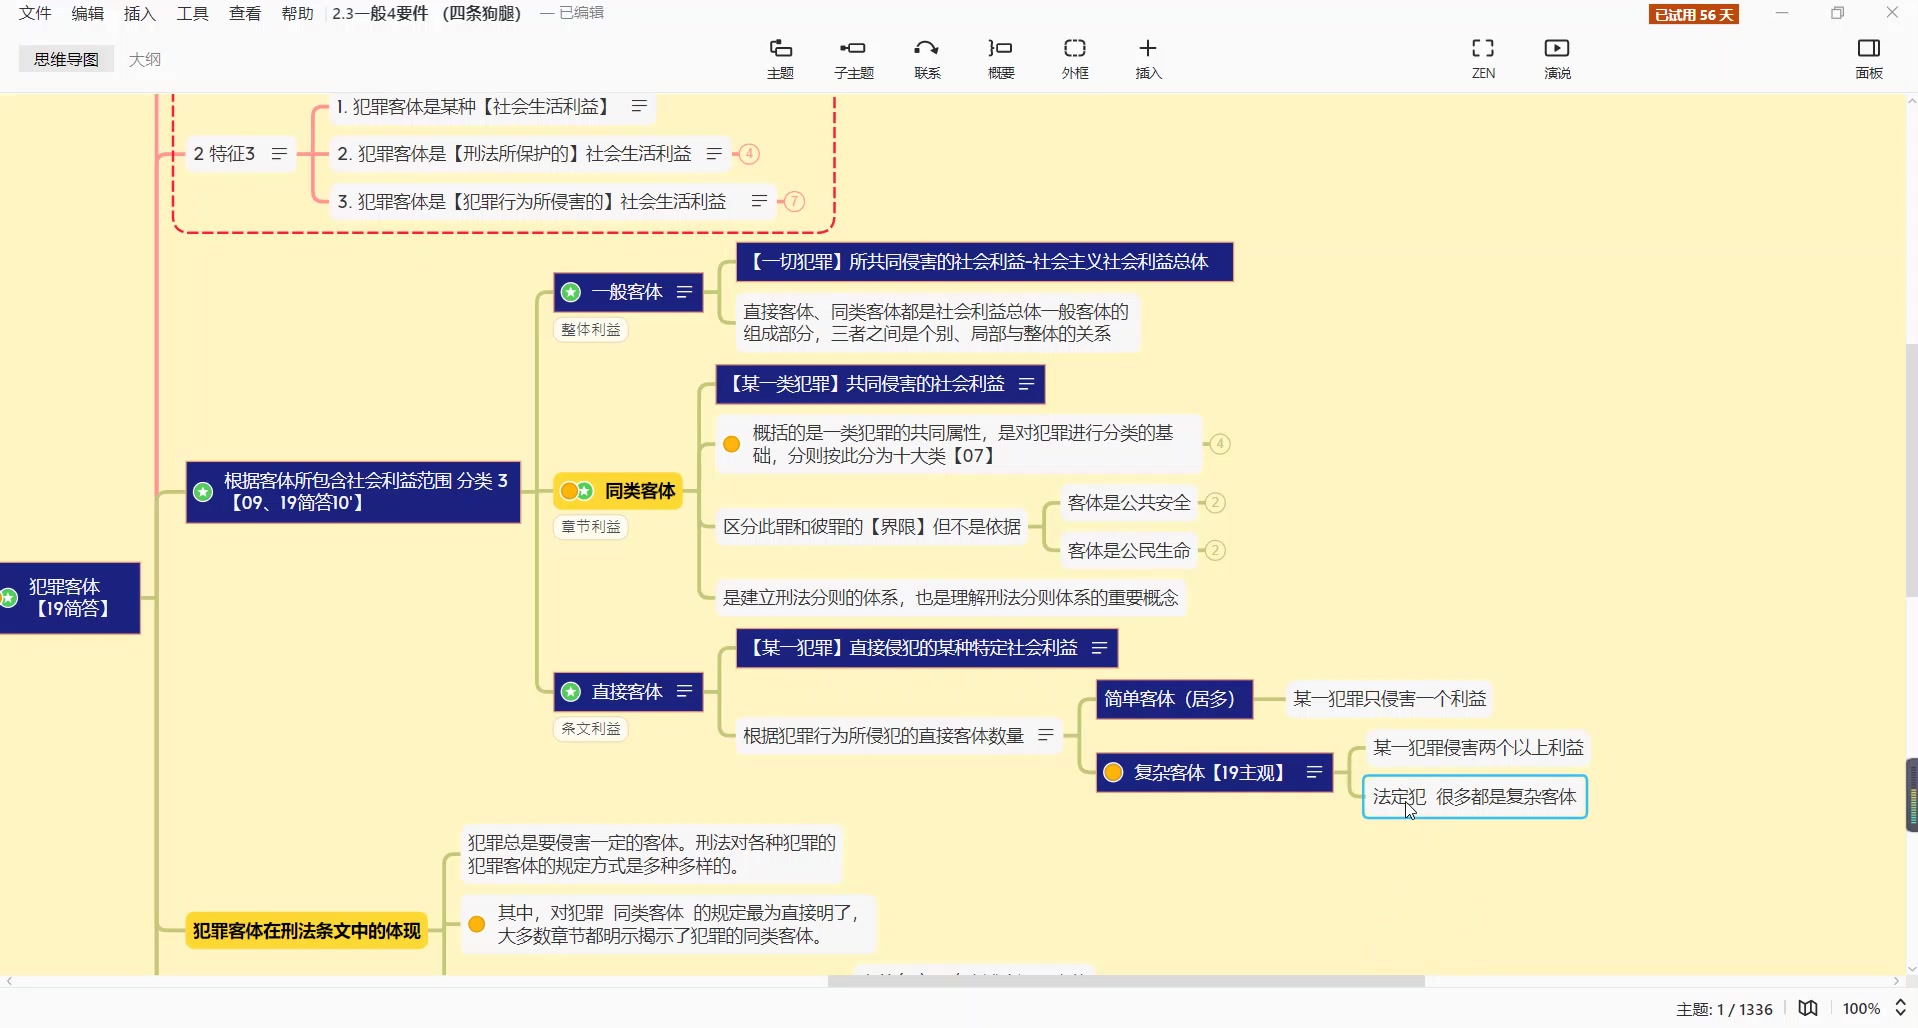This screenshot has width=1918, height=1028.
Task: Open the 插入 menu in menu bar
Action: click(140, 13)
